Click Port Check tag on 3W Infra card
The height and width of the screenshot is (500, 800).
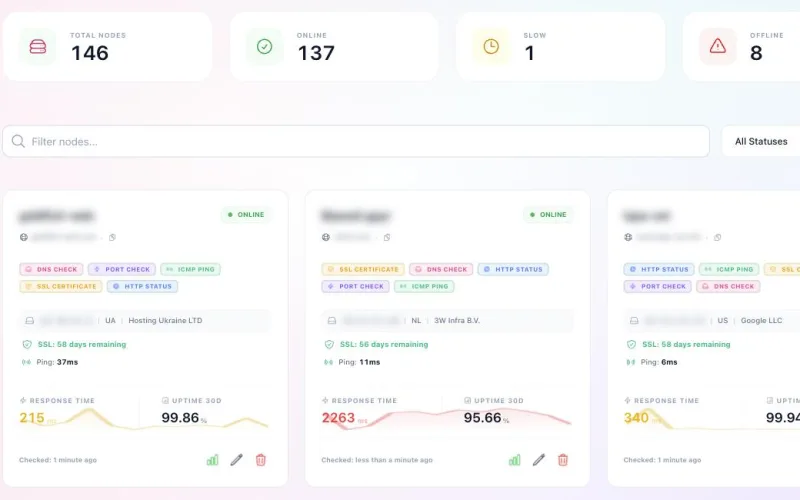pyautogui.click(x=356, y=286)
